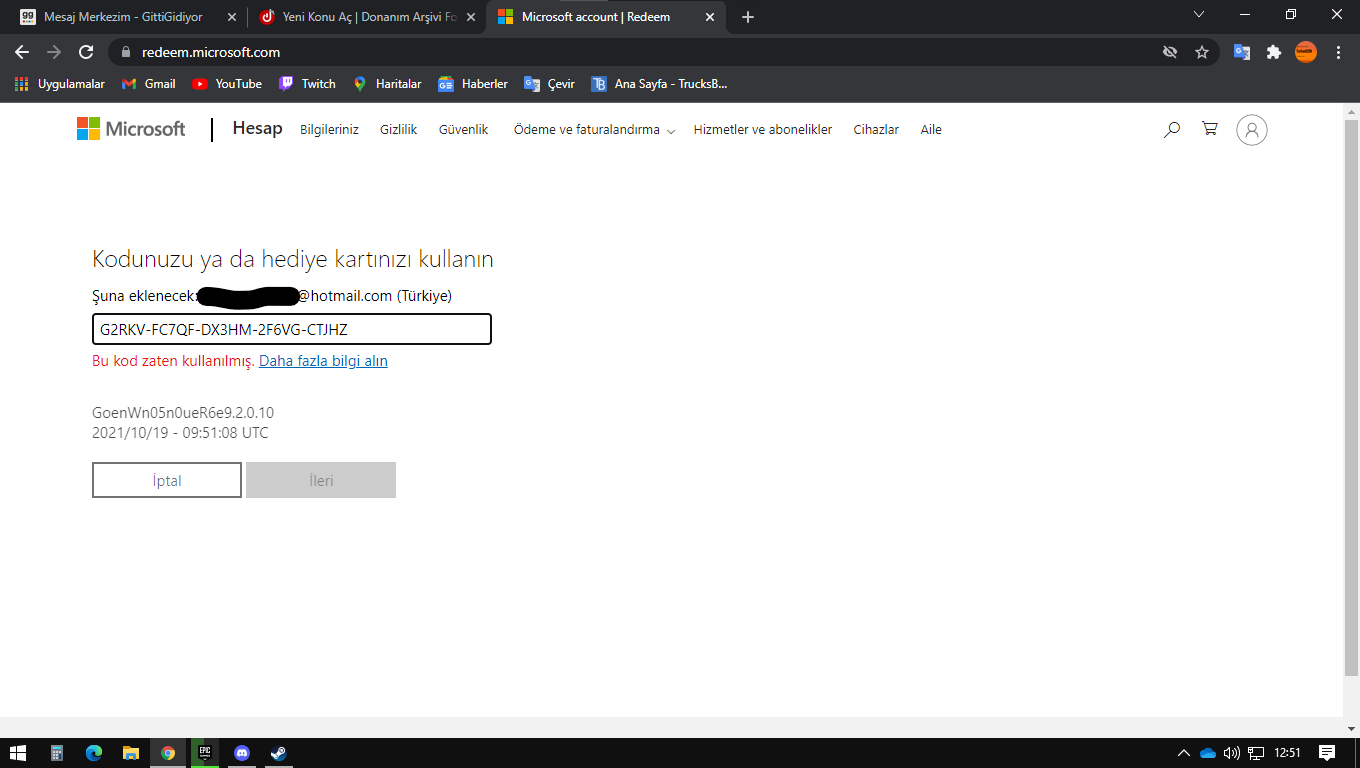Reload the page with refresh icon

pyautogui.click(x=86, y=52)
